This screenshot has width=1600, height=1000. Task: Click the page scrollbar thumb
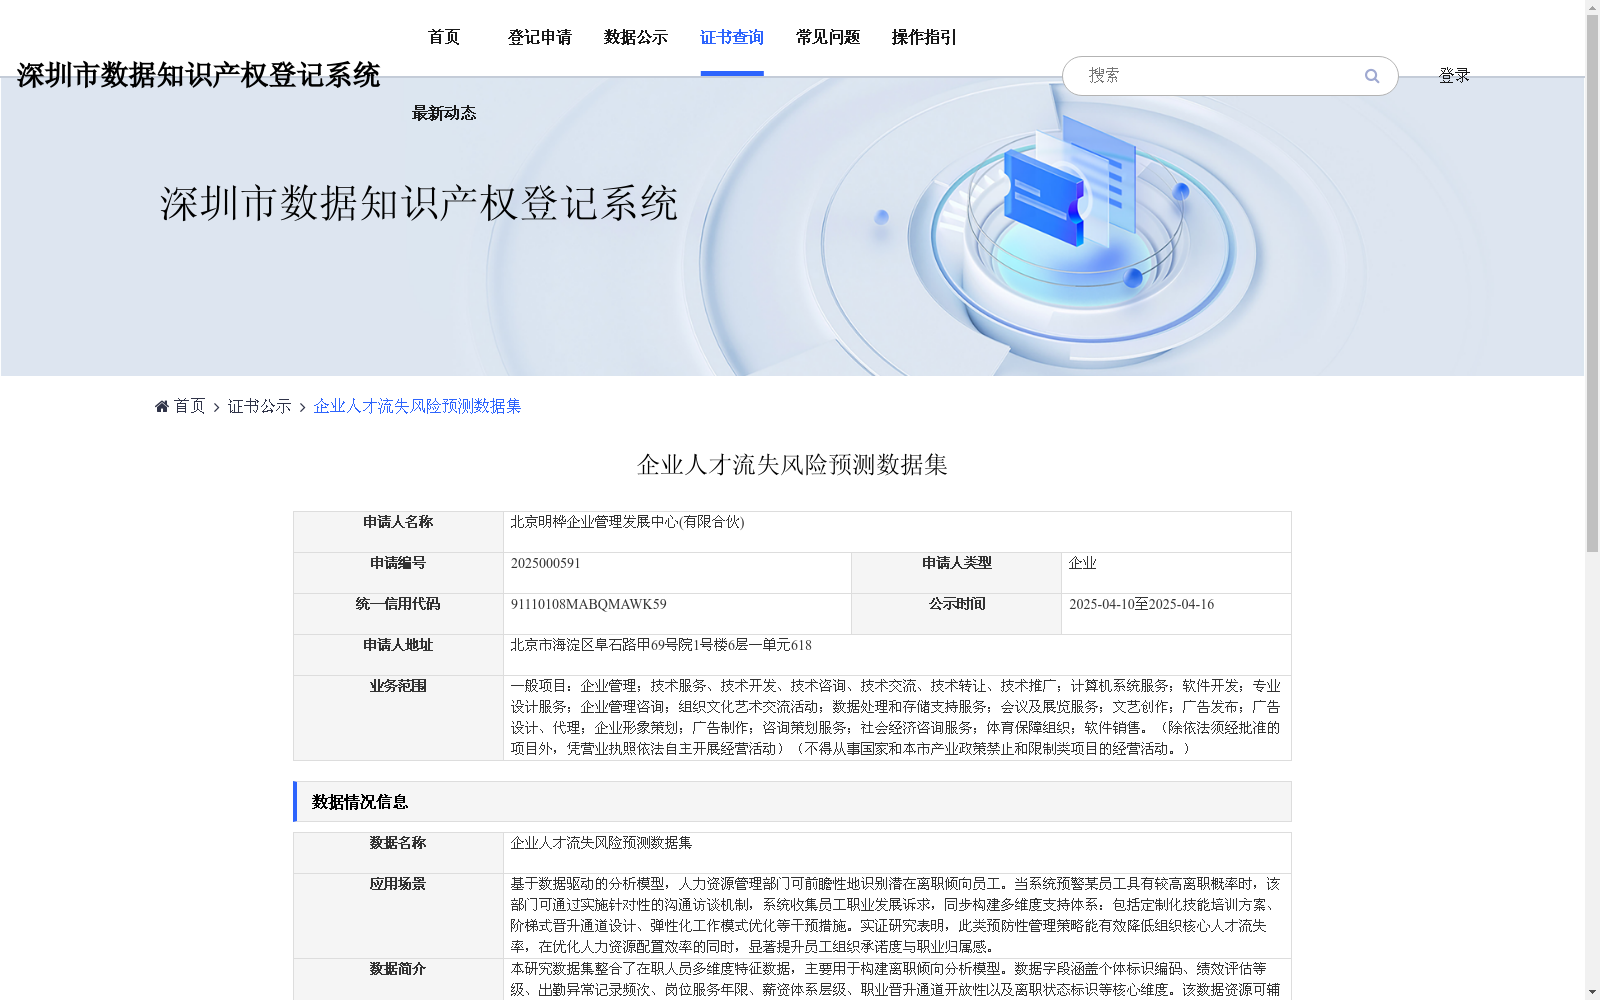1592,282
